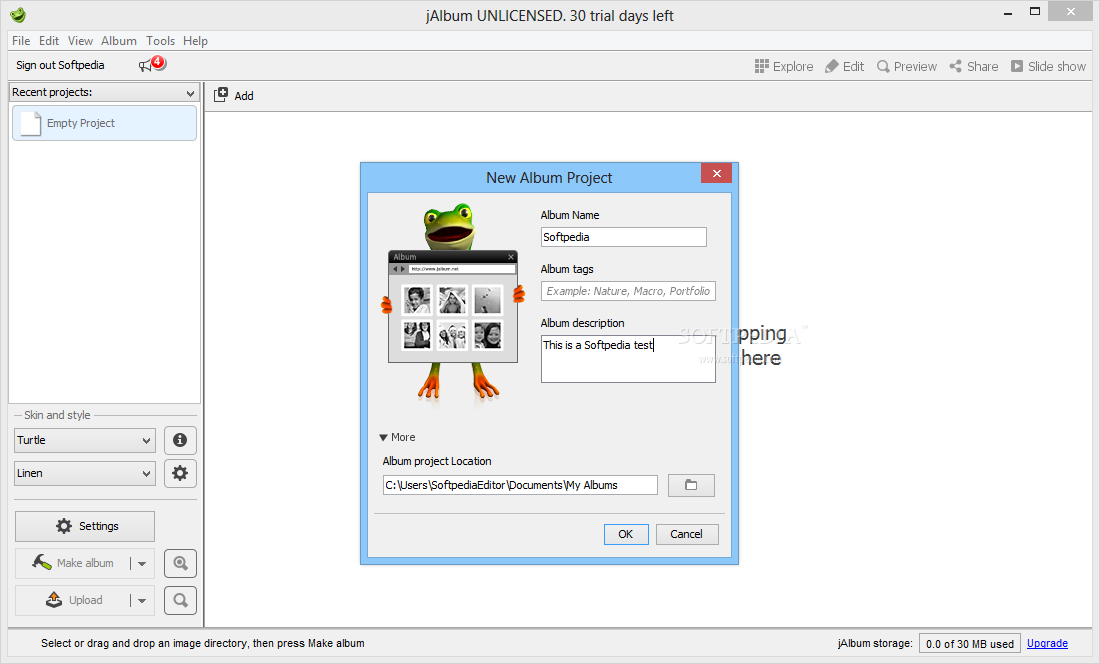Open the Edit menu in menu bar
1100x664 pixels.
pos(48,41)
